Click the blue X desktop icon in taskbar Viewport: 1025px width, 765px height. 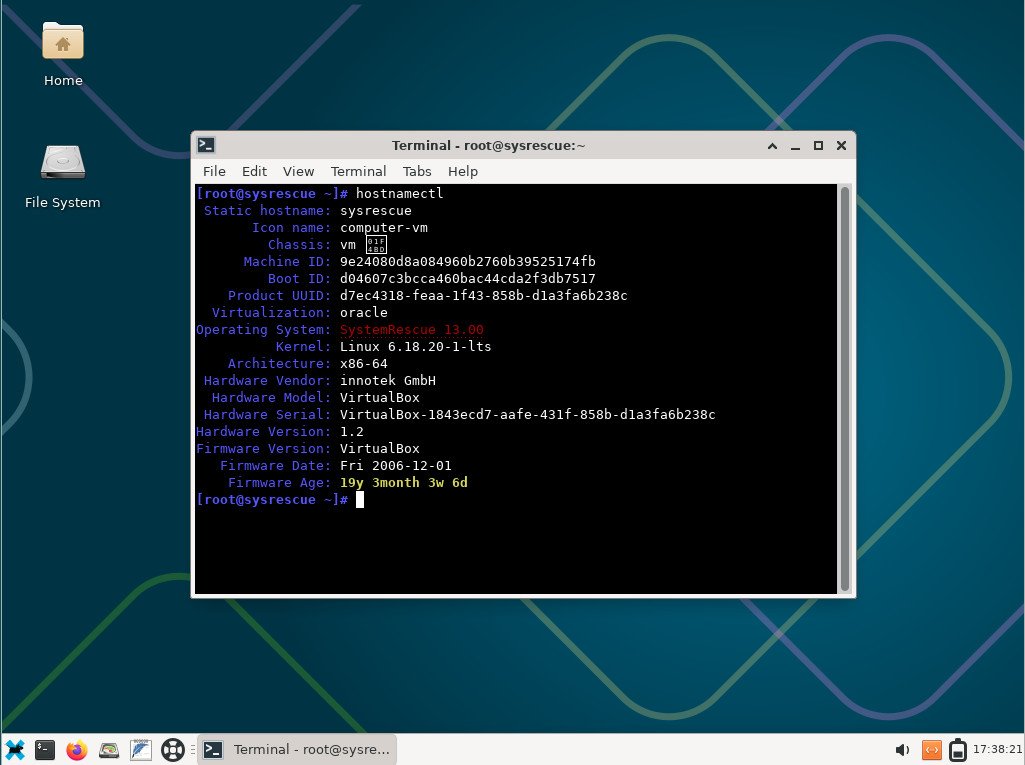(x=15, y=748)
